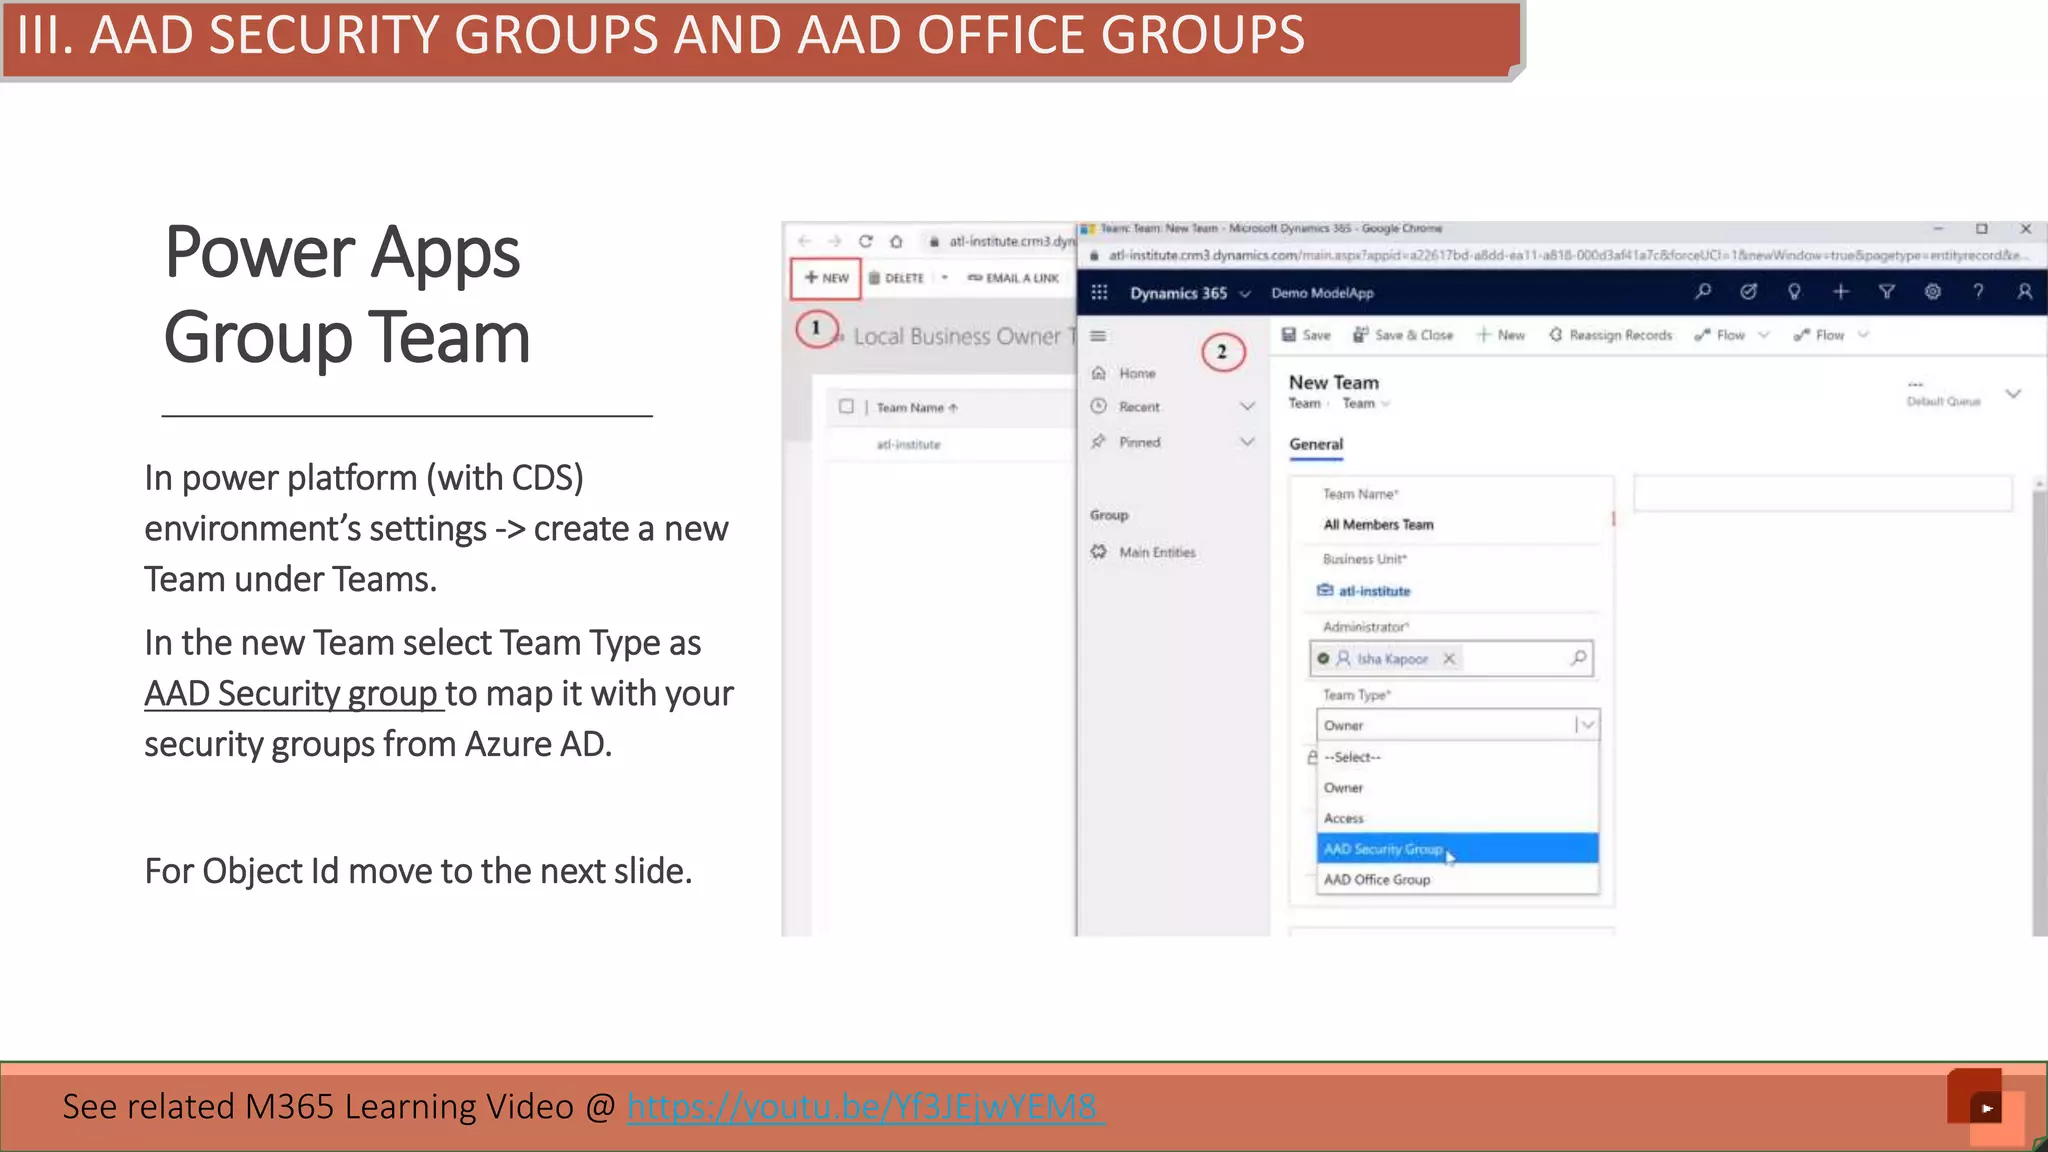
Task: Expand the first Flow dropdown chevron
Action: coord(1763,335)
